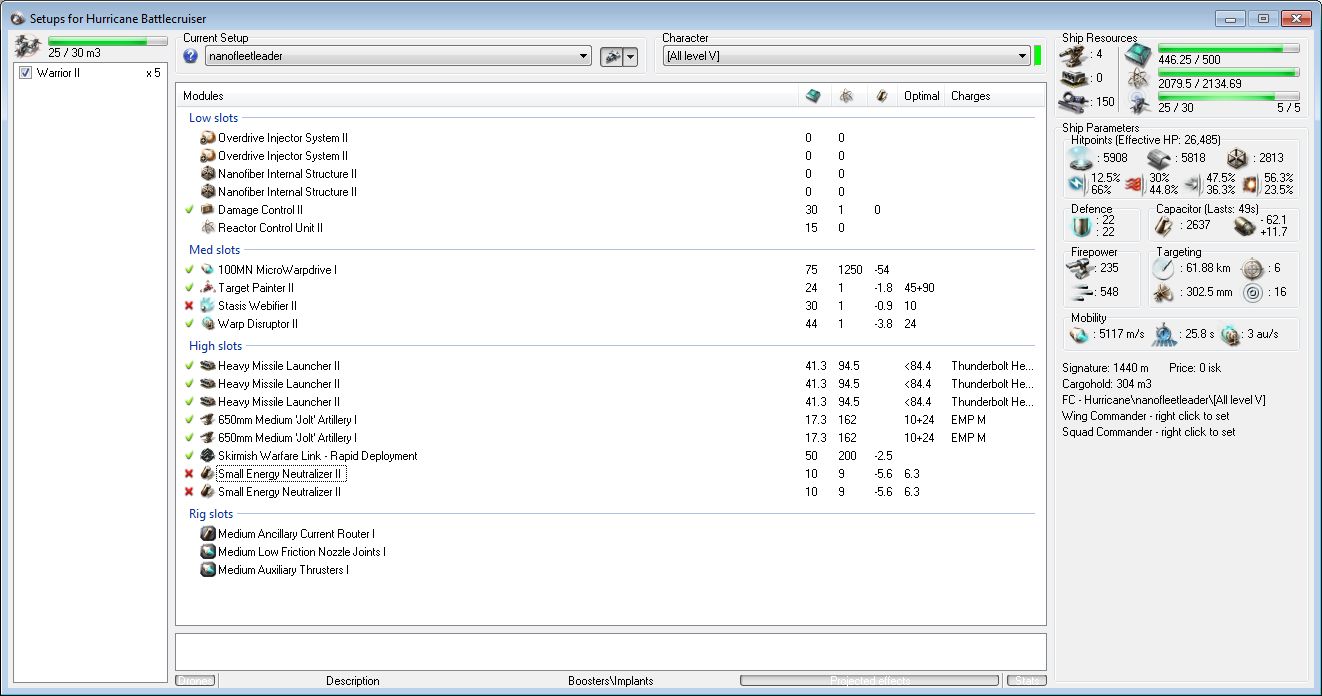Open the arrow menu beside the setup button

click(630, 57)
